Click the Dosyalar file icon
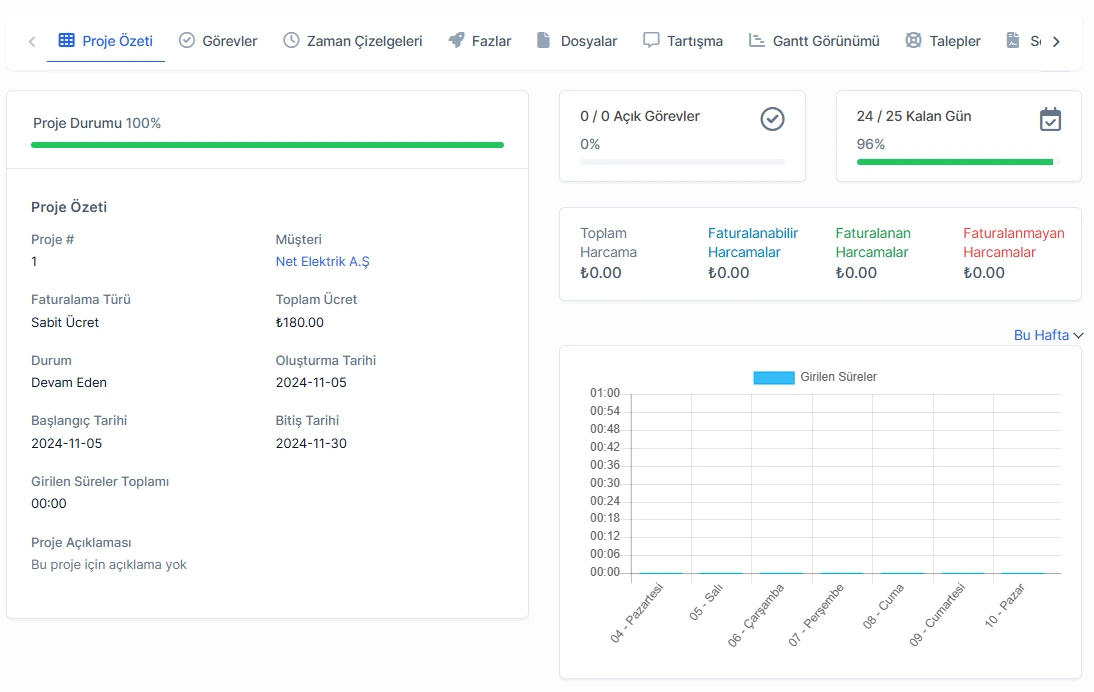 pos(544,40)
